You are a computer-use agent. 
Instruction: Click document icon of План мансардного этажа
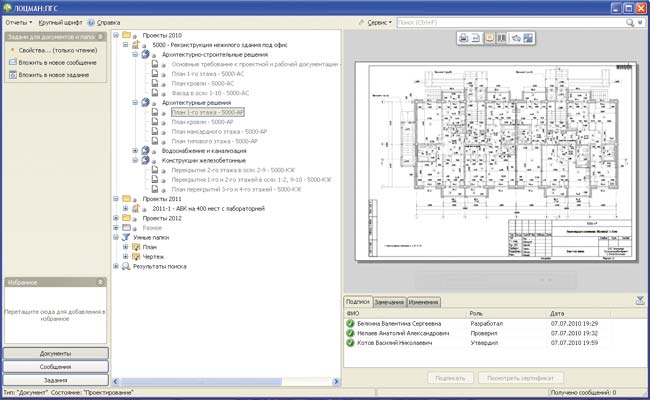click(155, 131)
